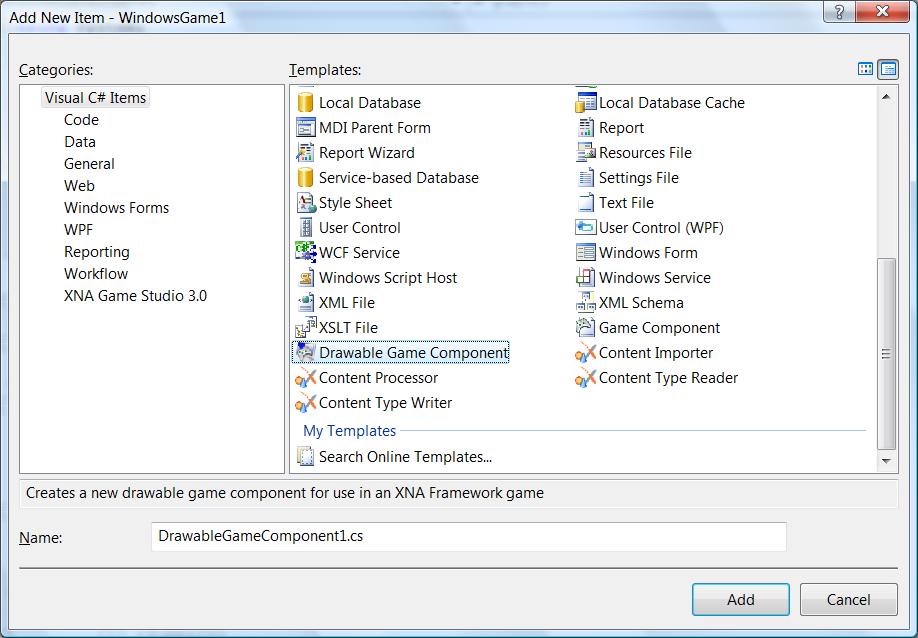
Task: Click the Local Database template icon
Action: [x=305, y=102]
